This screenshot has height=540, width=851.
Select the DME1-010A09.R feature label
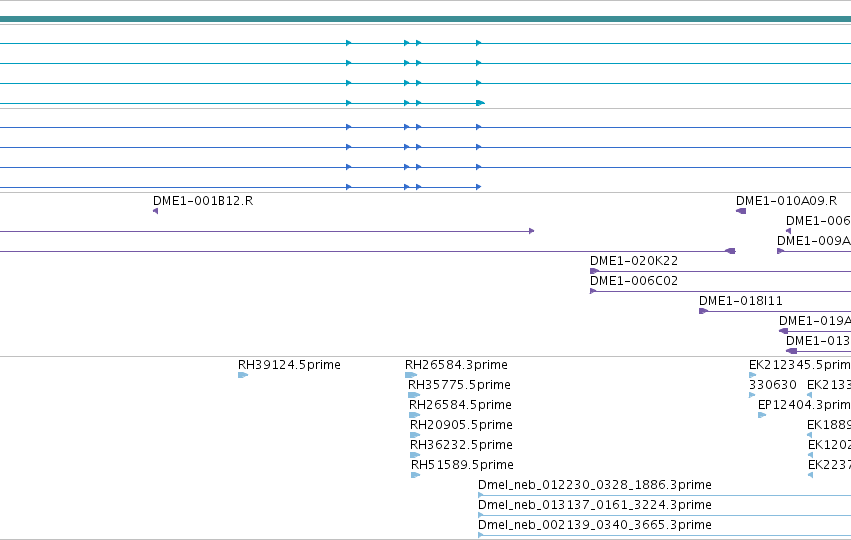coord(786,201)
